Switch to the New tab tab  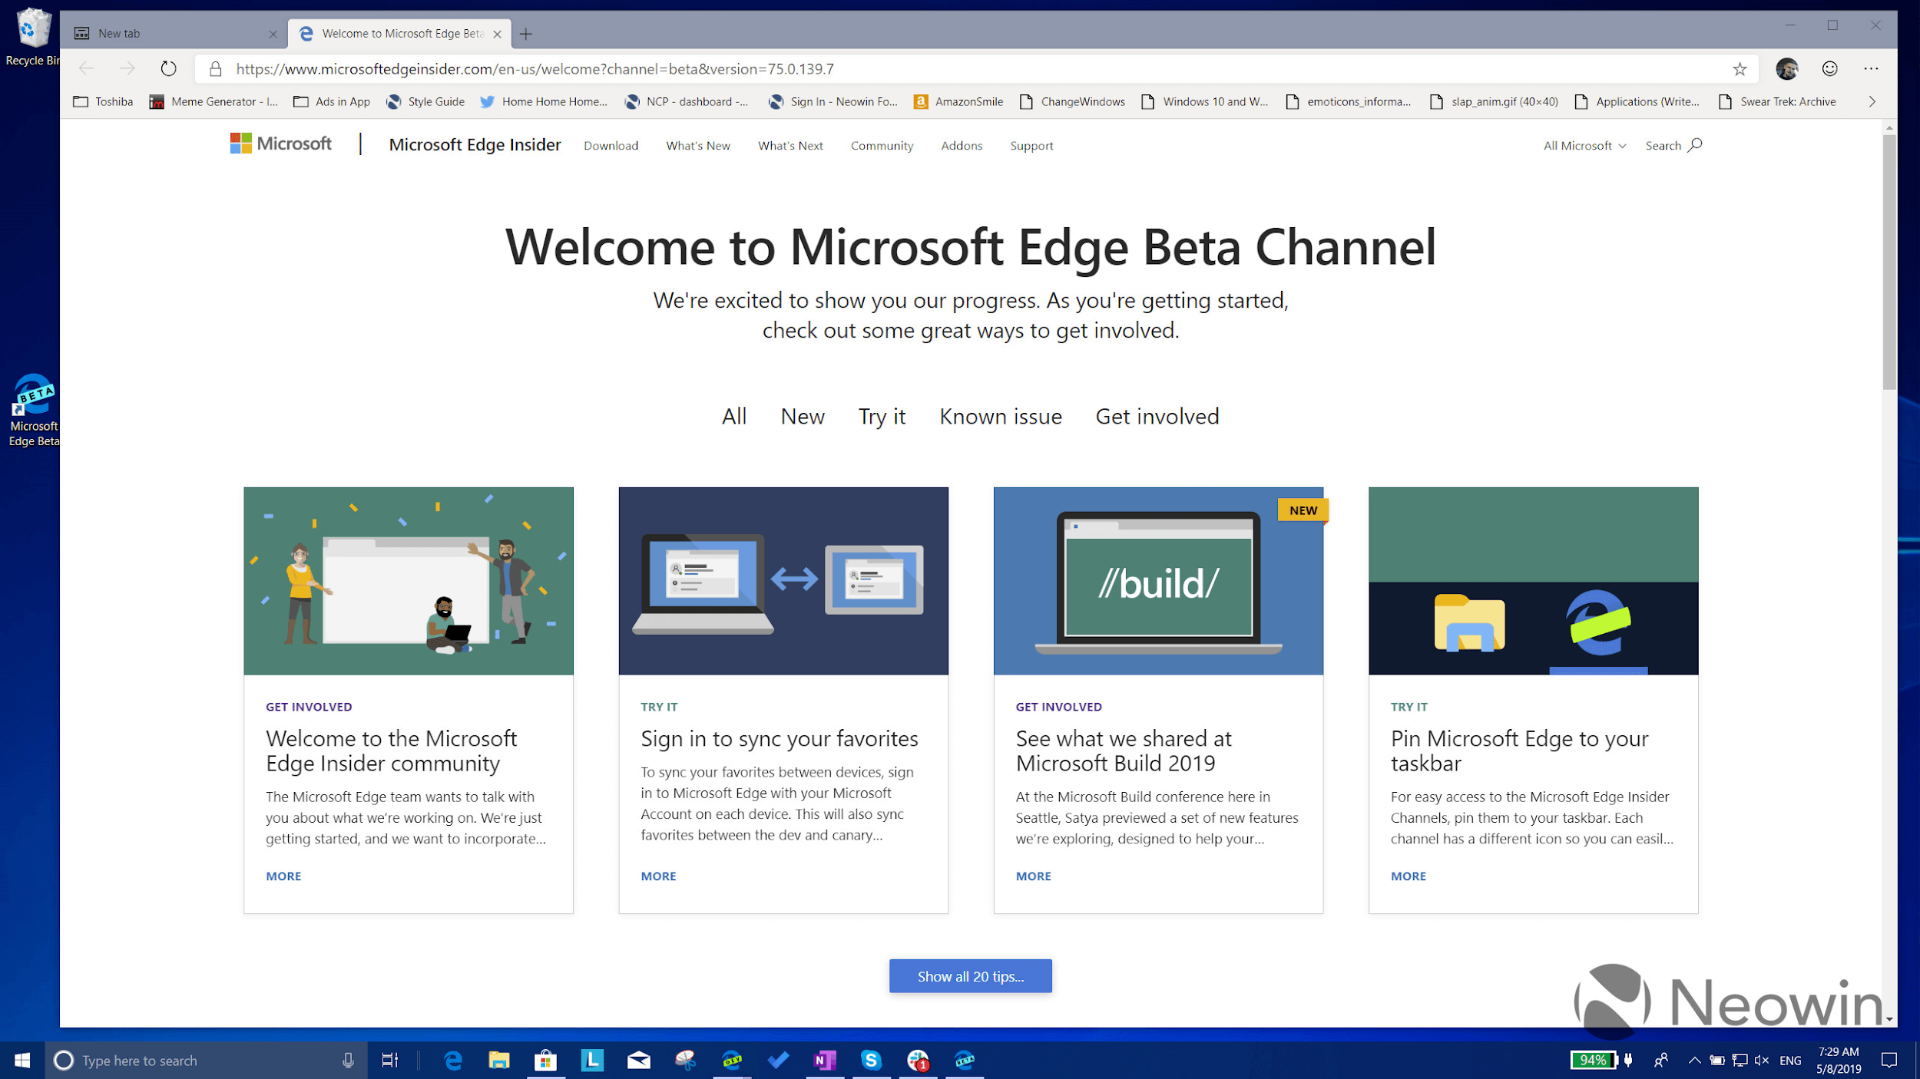pyautogui.click(x=174, y=34)
